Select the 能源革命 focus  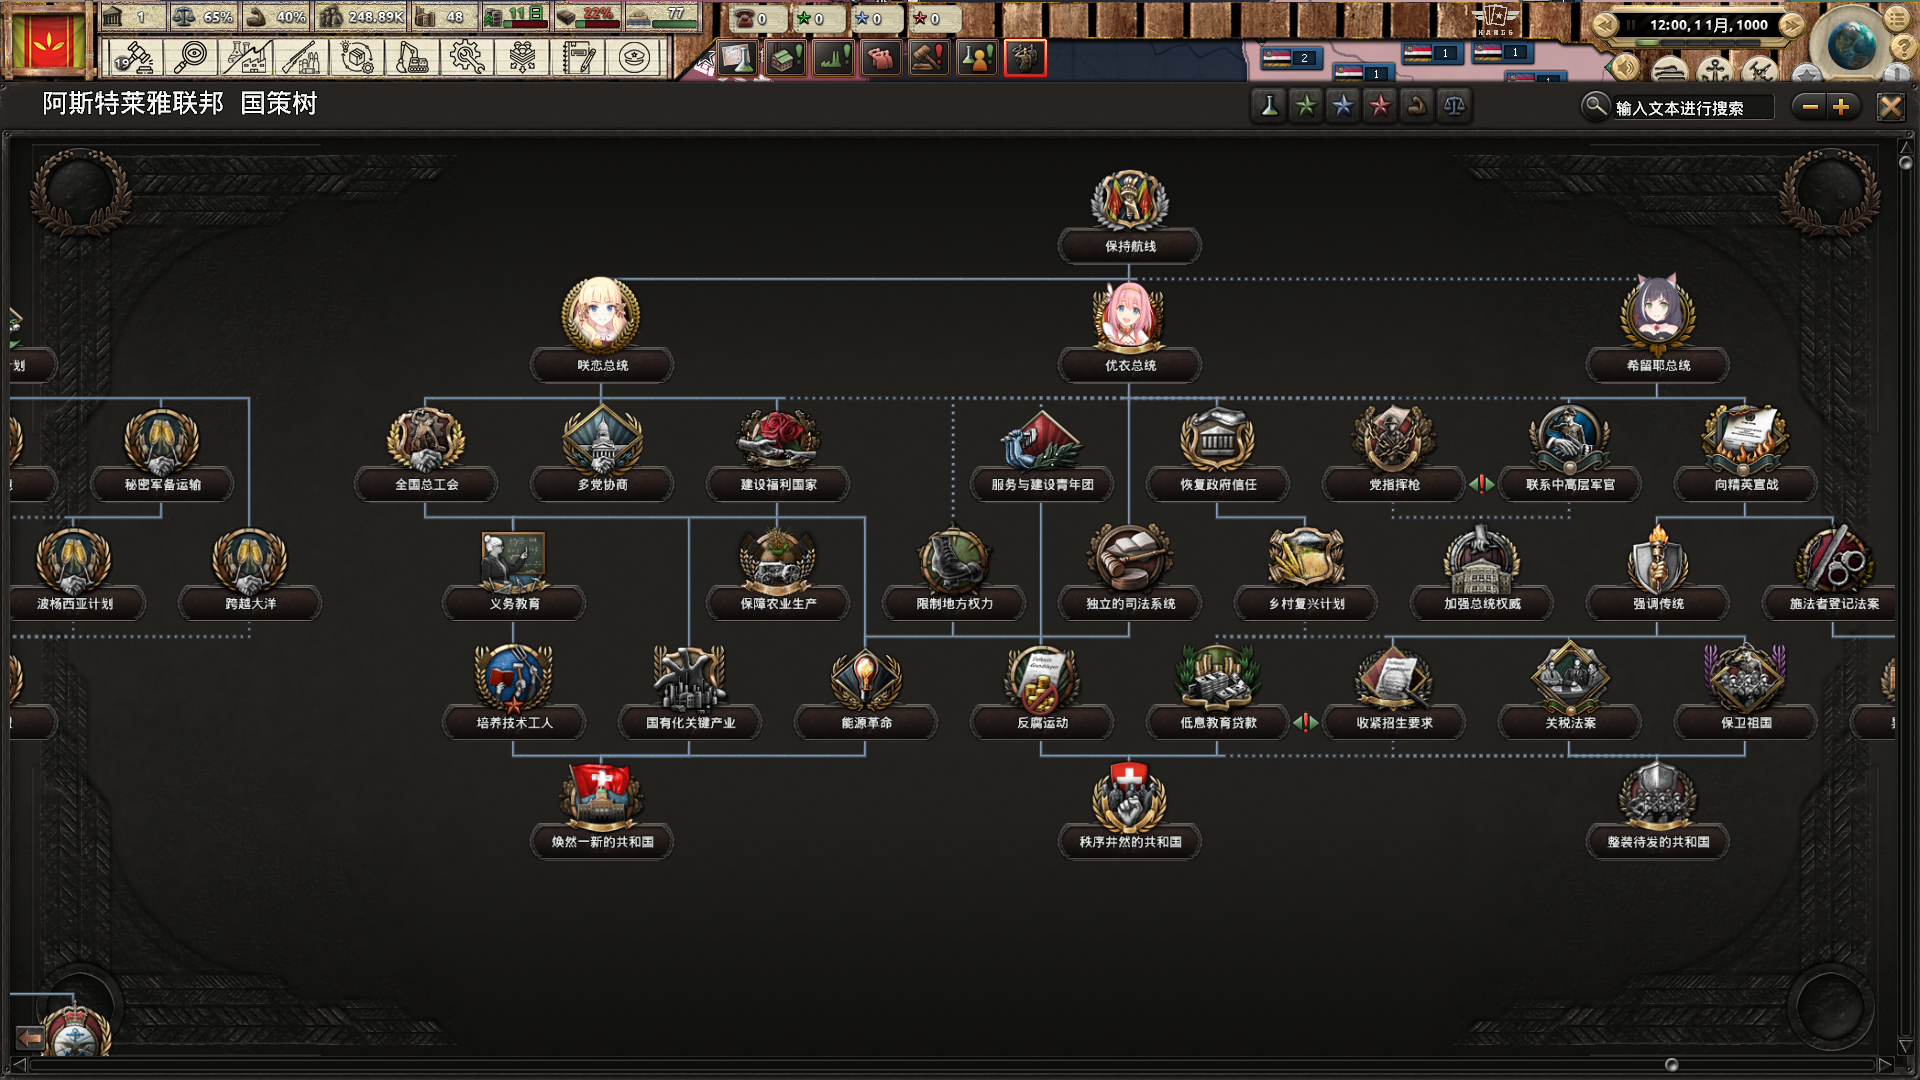click(866, 692)
